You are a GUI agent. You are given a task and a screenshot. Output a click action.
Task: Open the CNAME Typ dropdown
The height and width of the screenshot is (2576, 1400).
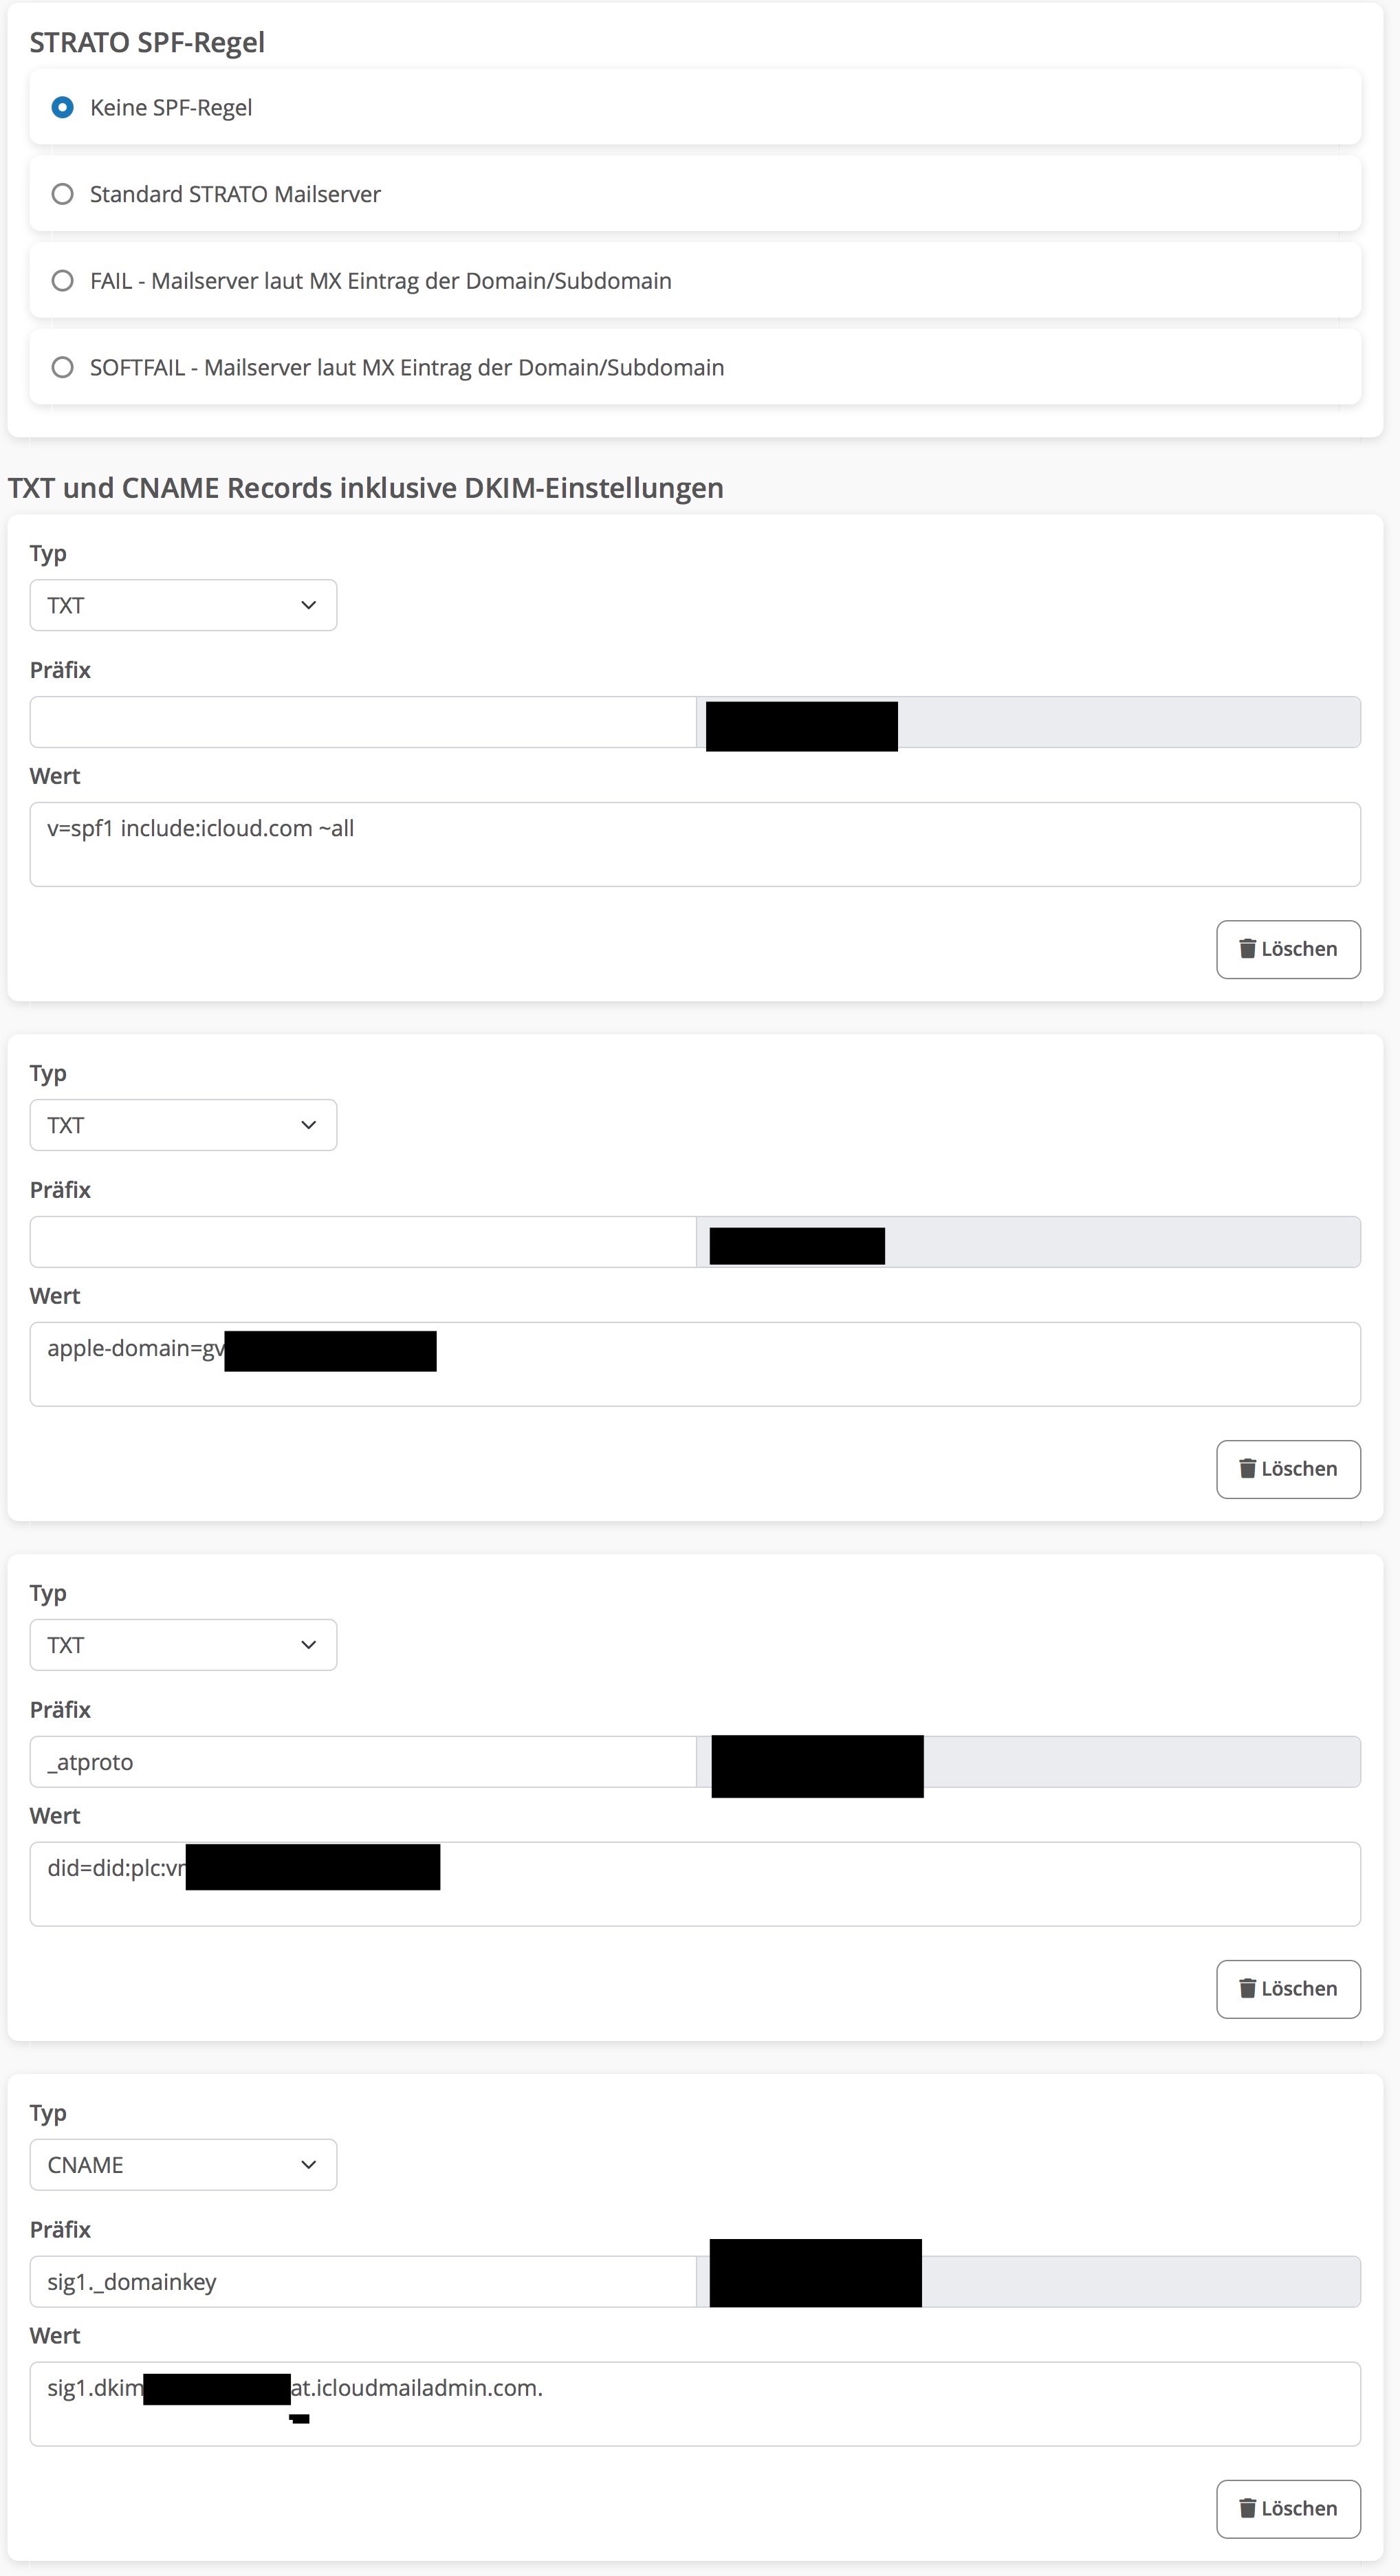(183, 2165)
